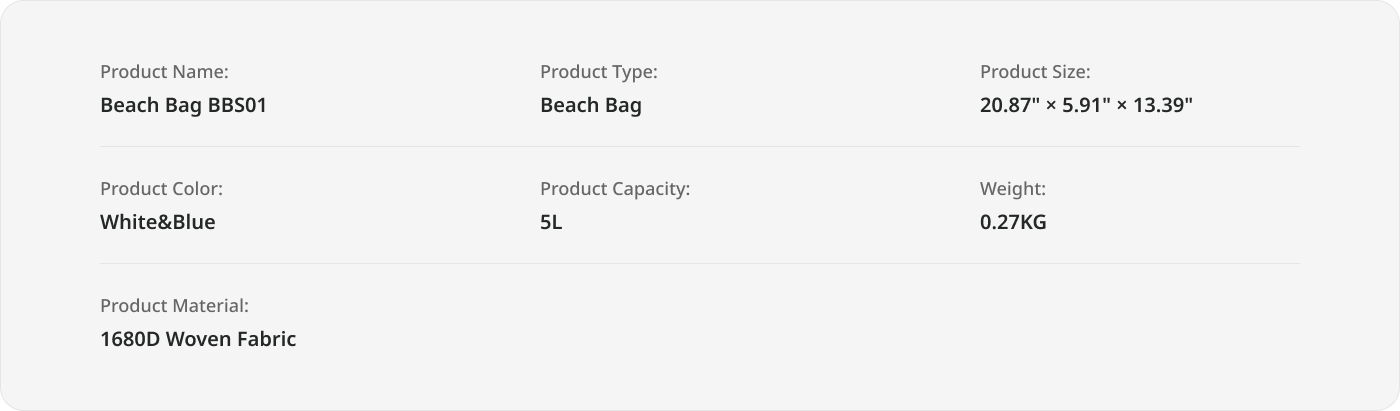Click the 1680D text in material value
Screen dimensions: 1400x411
130,339
